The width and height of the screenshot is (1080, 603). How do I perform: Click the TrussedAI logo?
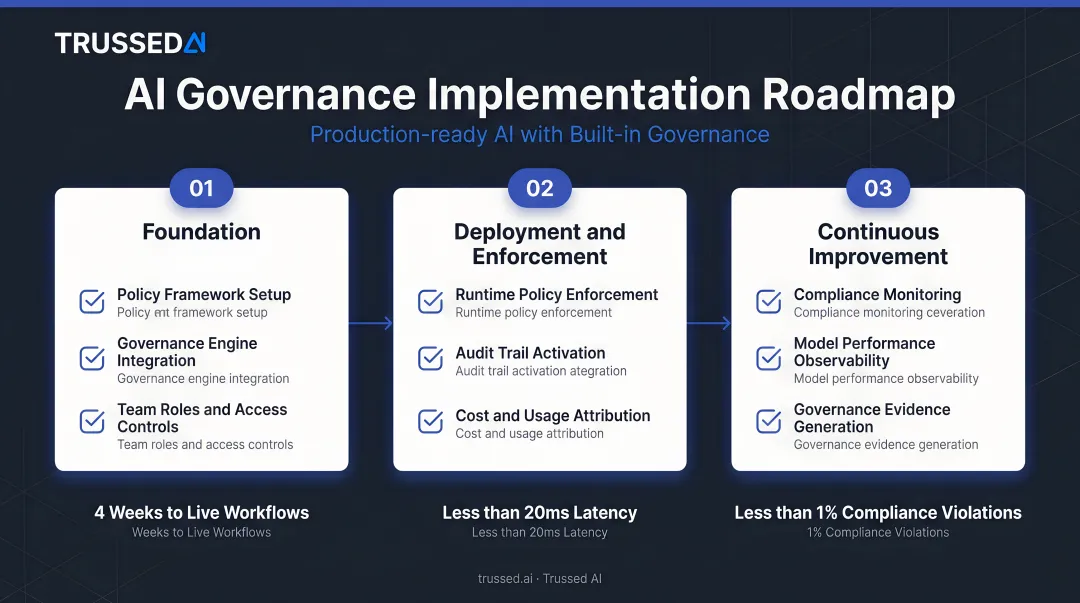[130, 43]
